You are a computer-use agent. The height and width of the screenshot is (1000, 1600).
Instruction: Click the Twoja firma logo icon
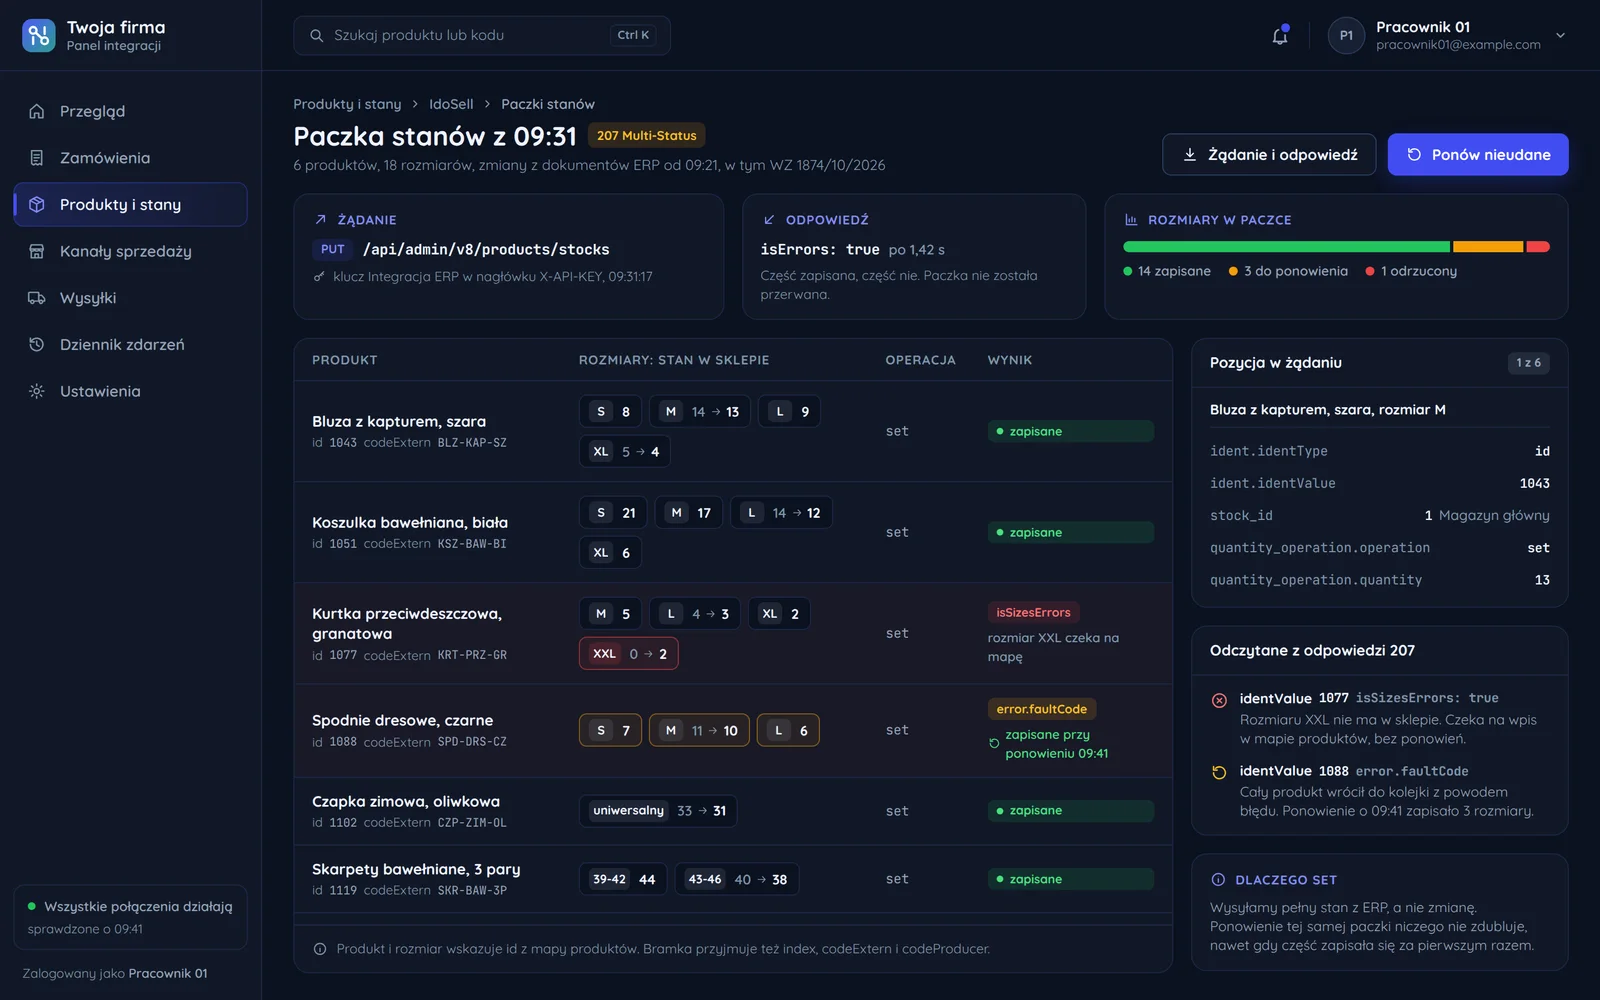[39, 36]
